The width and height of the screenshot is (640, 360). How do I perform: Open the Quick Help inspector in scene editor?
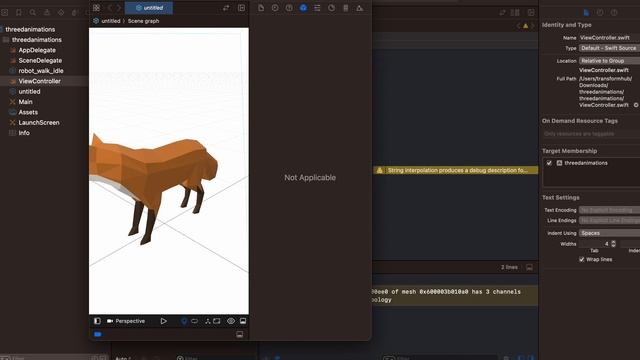tap(289, 8)
